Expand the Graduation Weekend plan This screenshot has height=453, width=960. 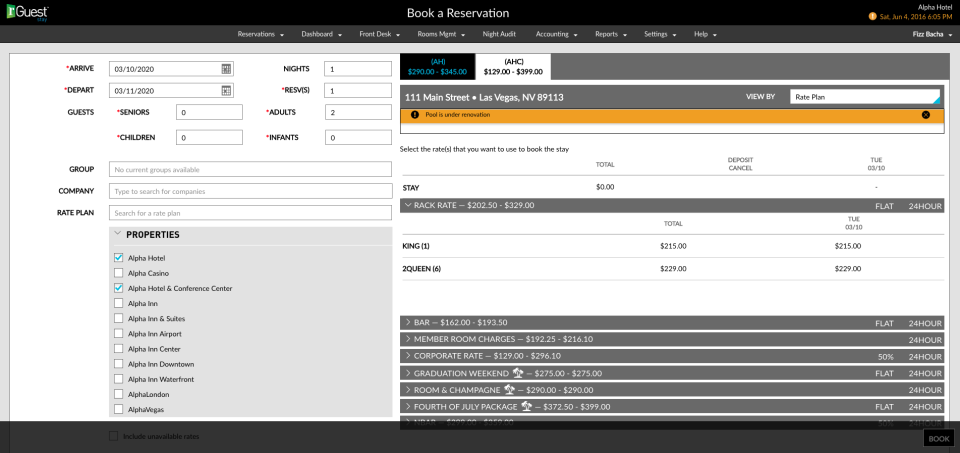point(408,373)
